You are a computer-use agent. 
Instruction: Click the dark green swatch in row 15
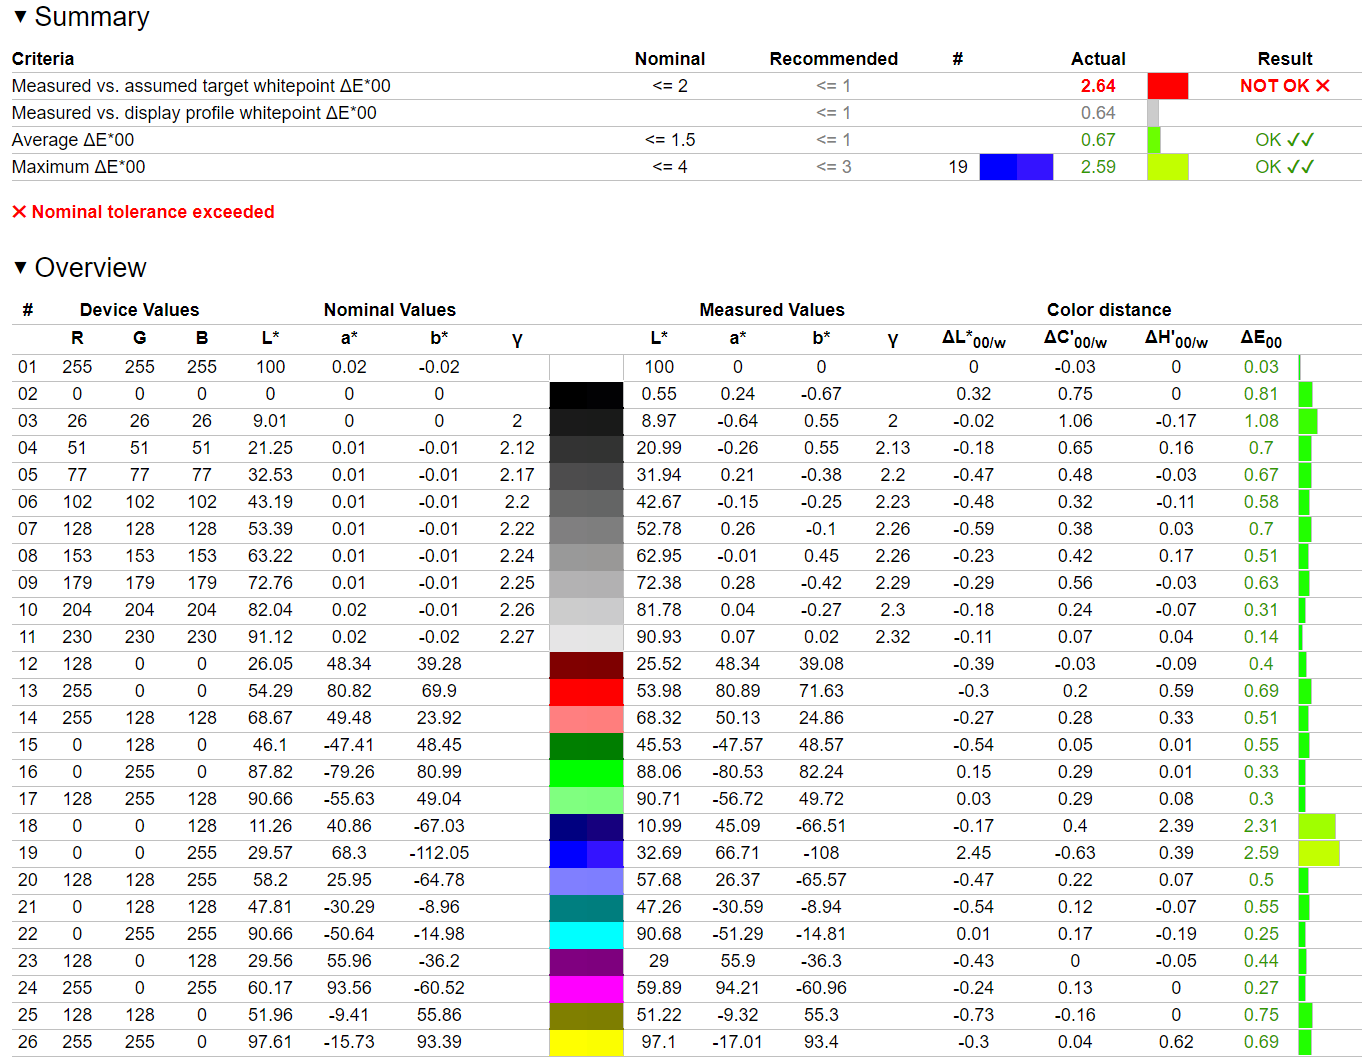tap(586, 745)
